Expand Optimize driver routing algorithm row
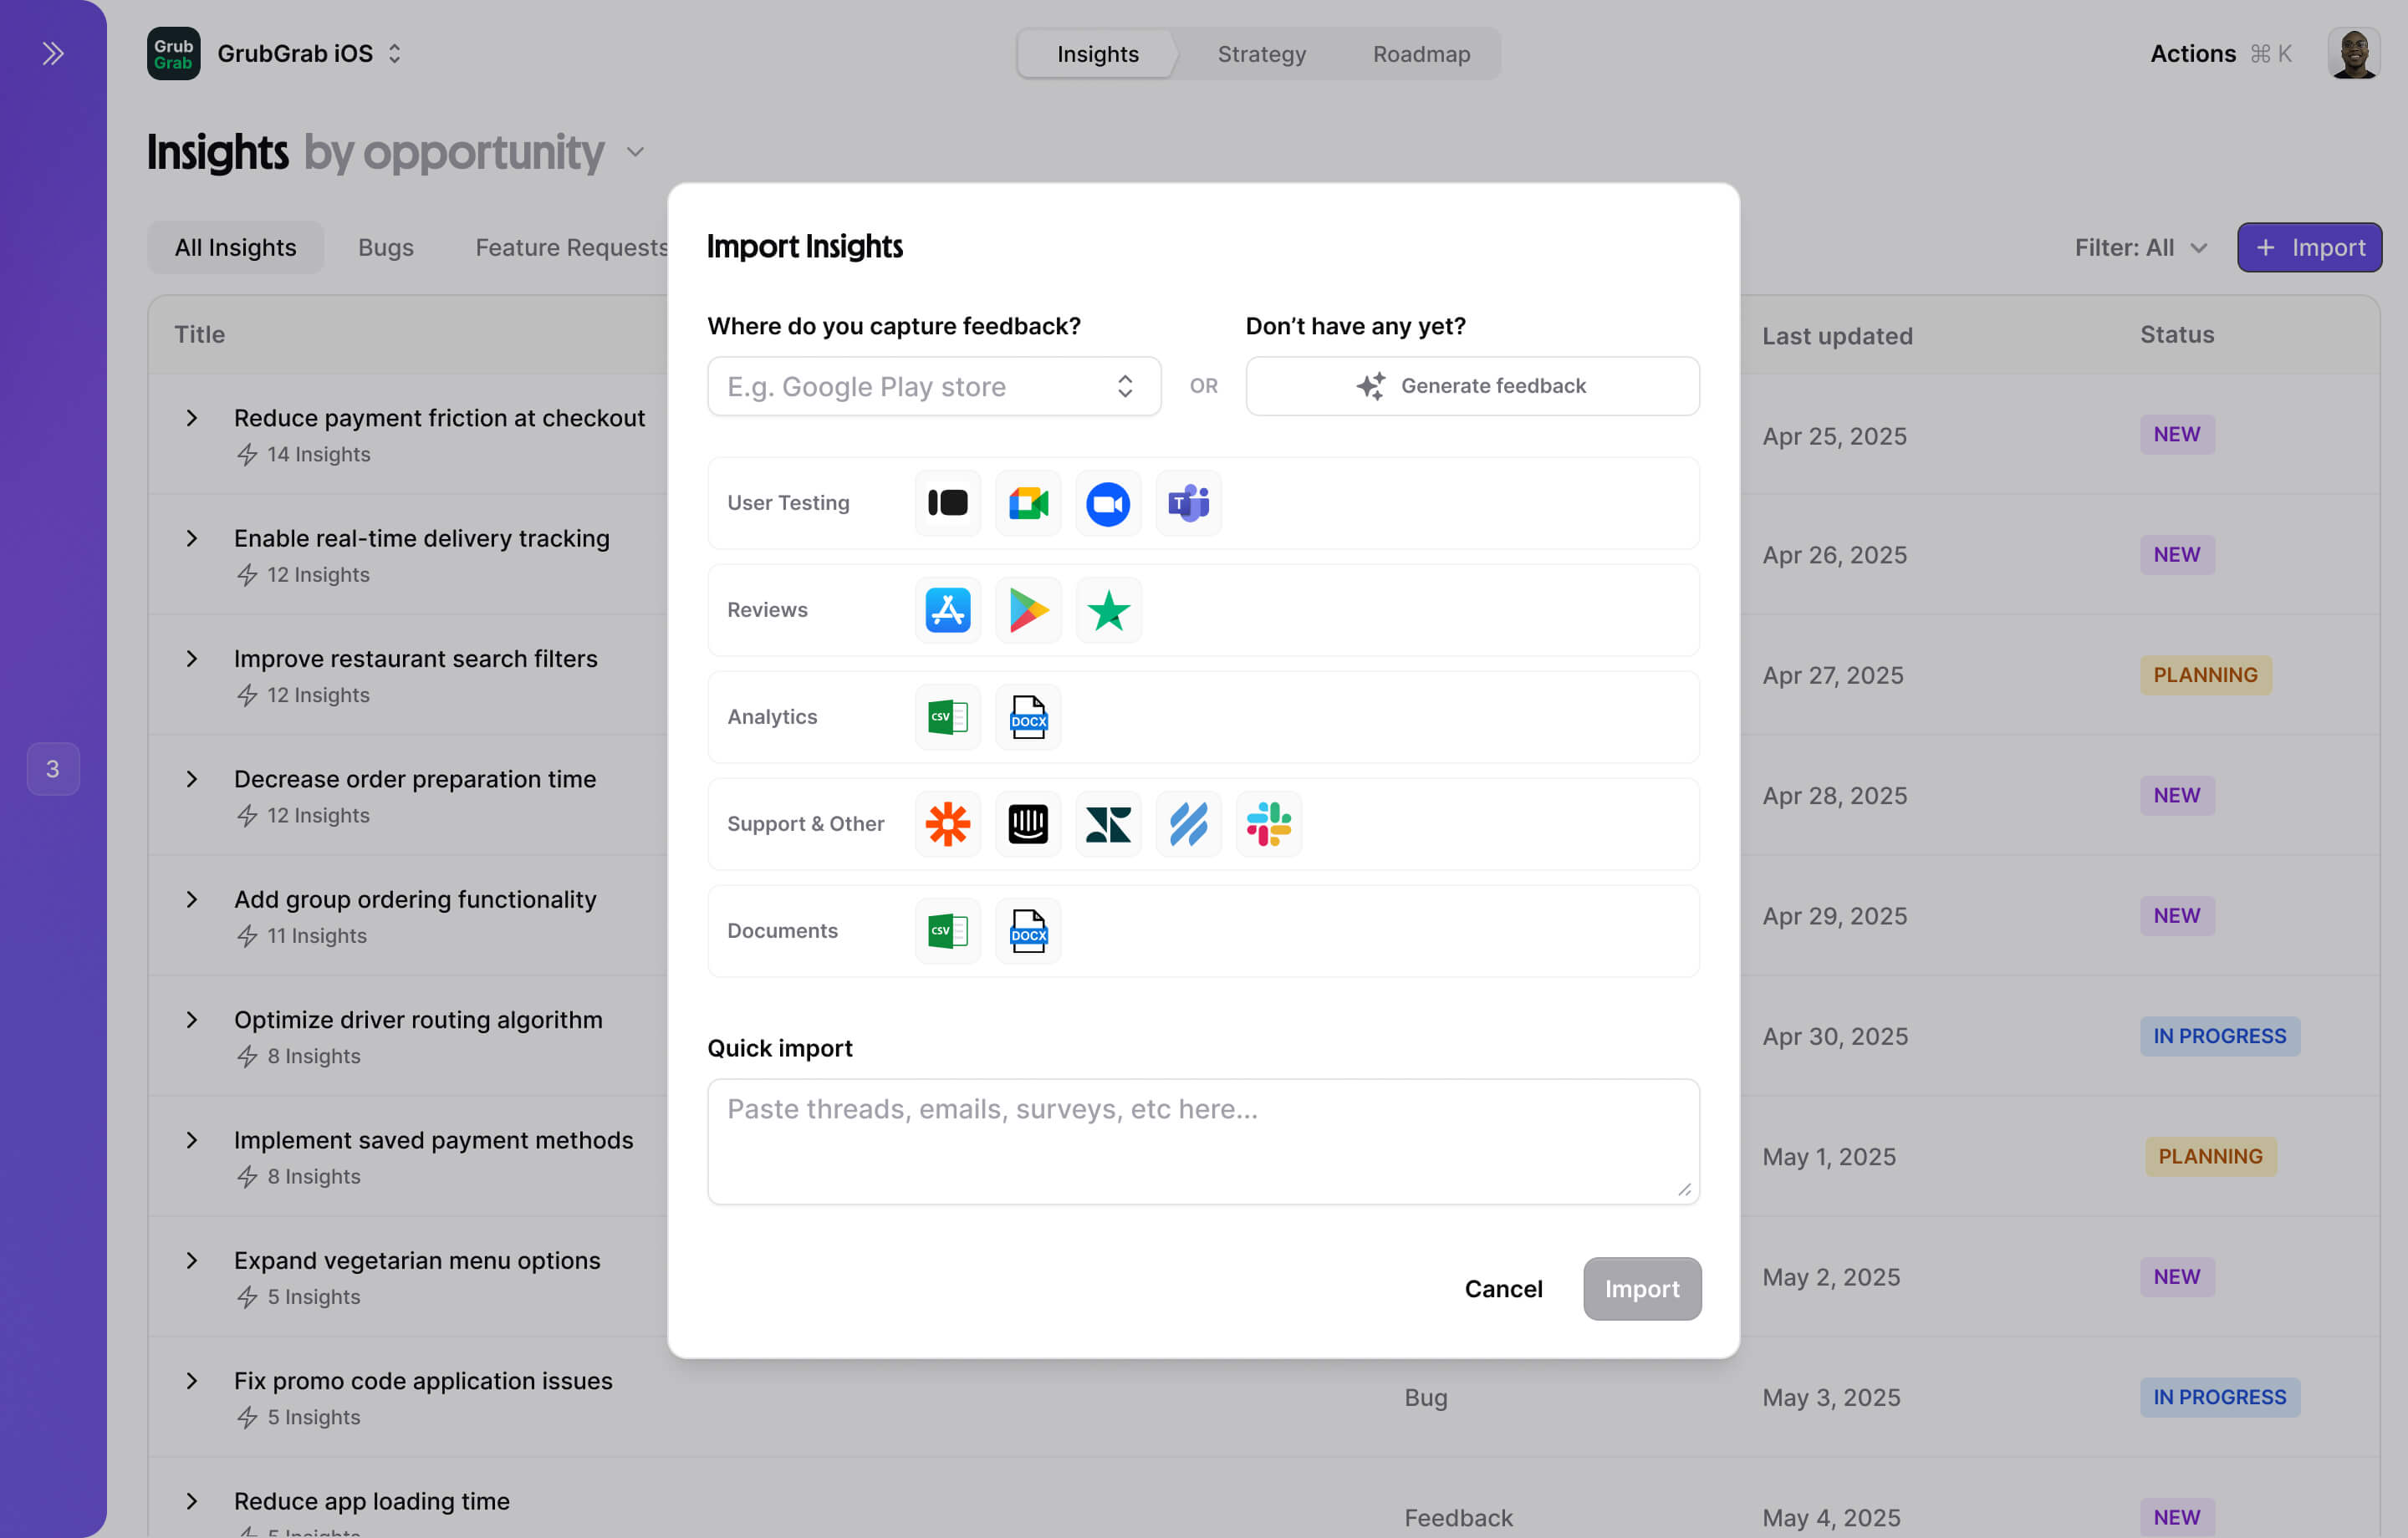Viewport: 2408px width, 1538px height. click(x=192, y=1020)
